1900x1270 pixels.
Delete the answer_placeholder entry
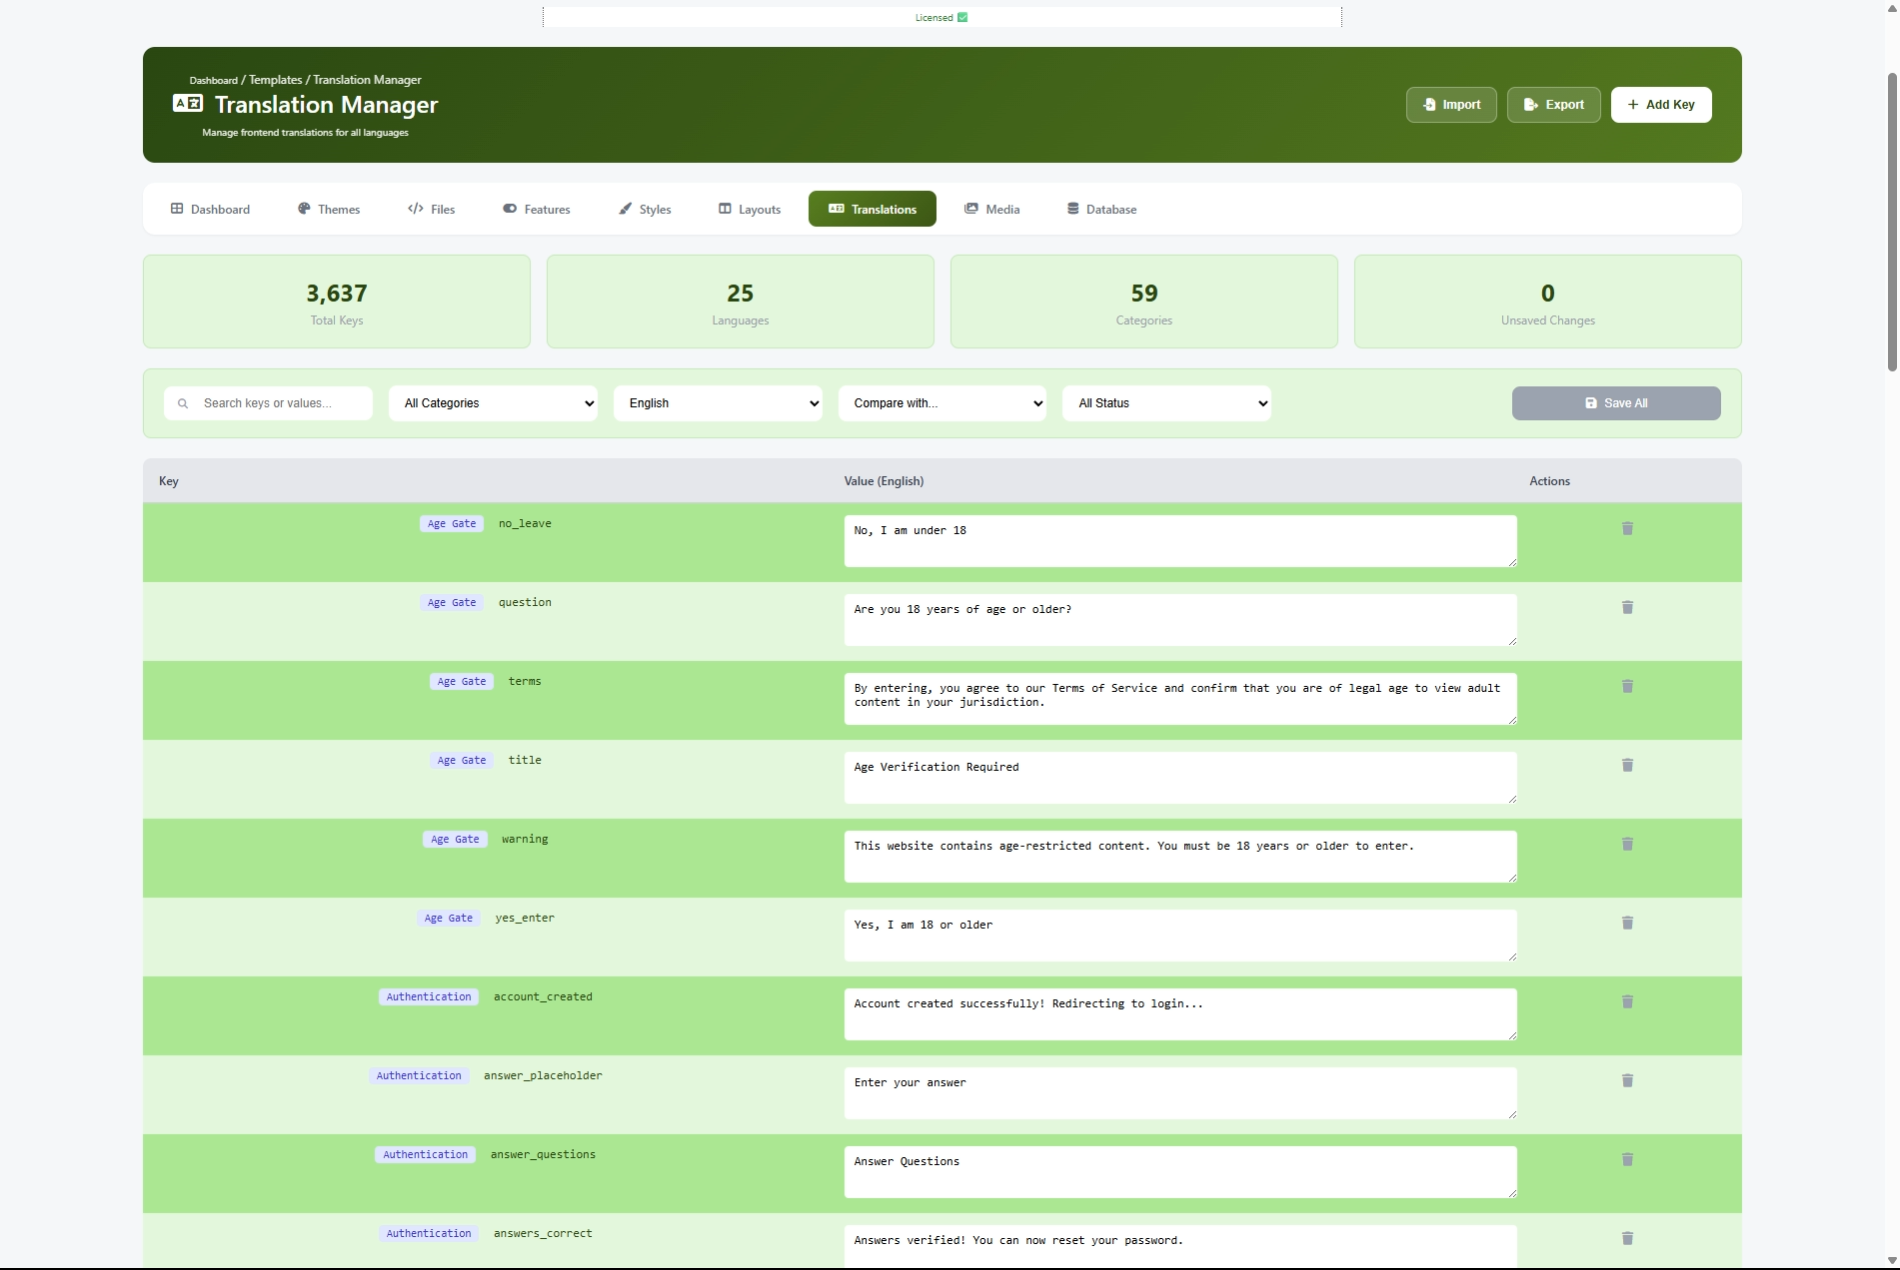[x=1627, y=1081]
